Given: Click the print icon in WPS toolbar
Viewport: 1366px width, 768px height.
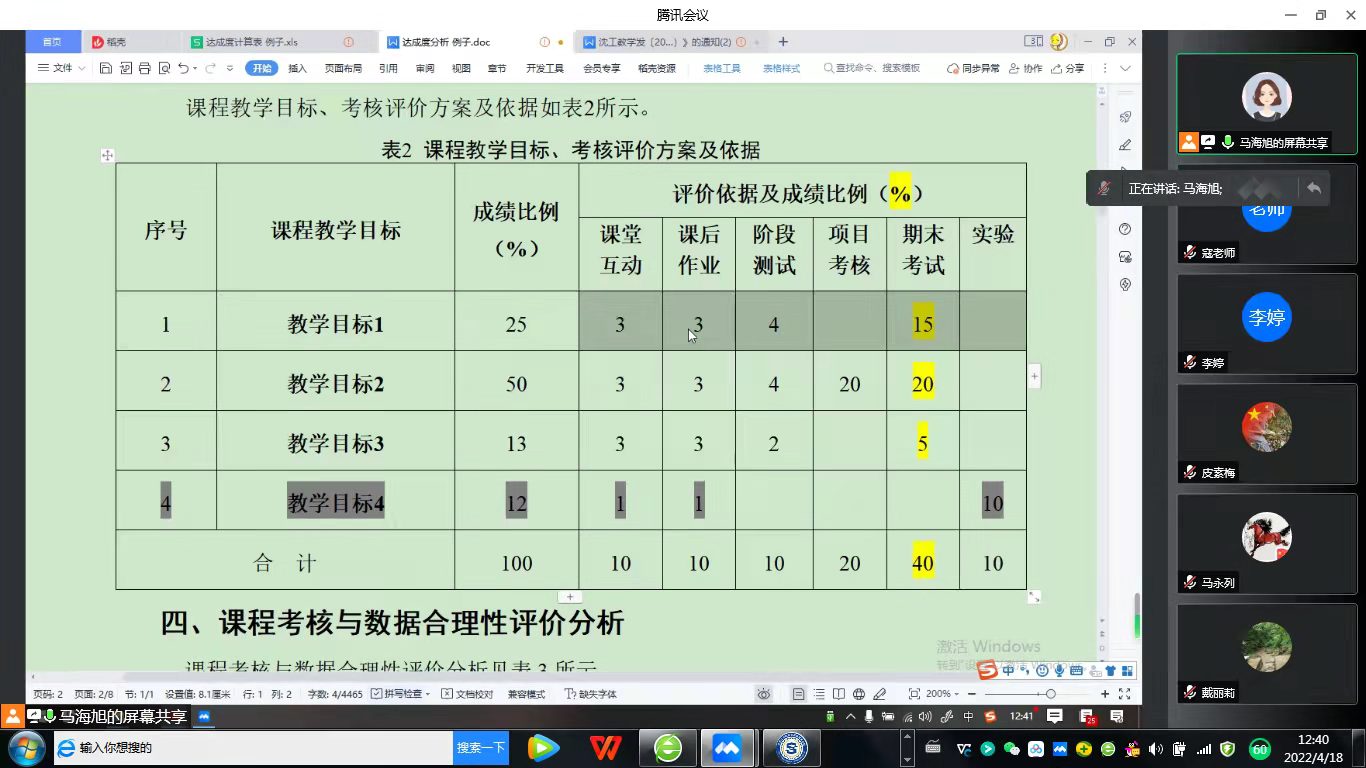Looking at the screenshot, I should click(x=145, y=68).
